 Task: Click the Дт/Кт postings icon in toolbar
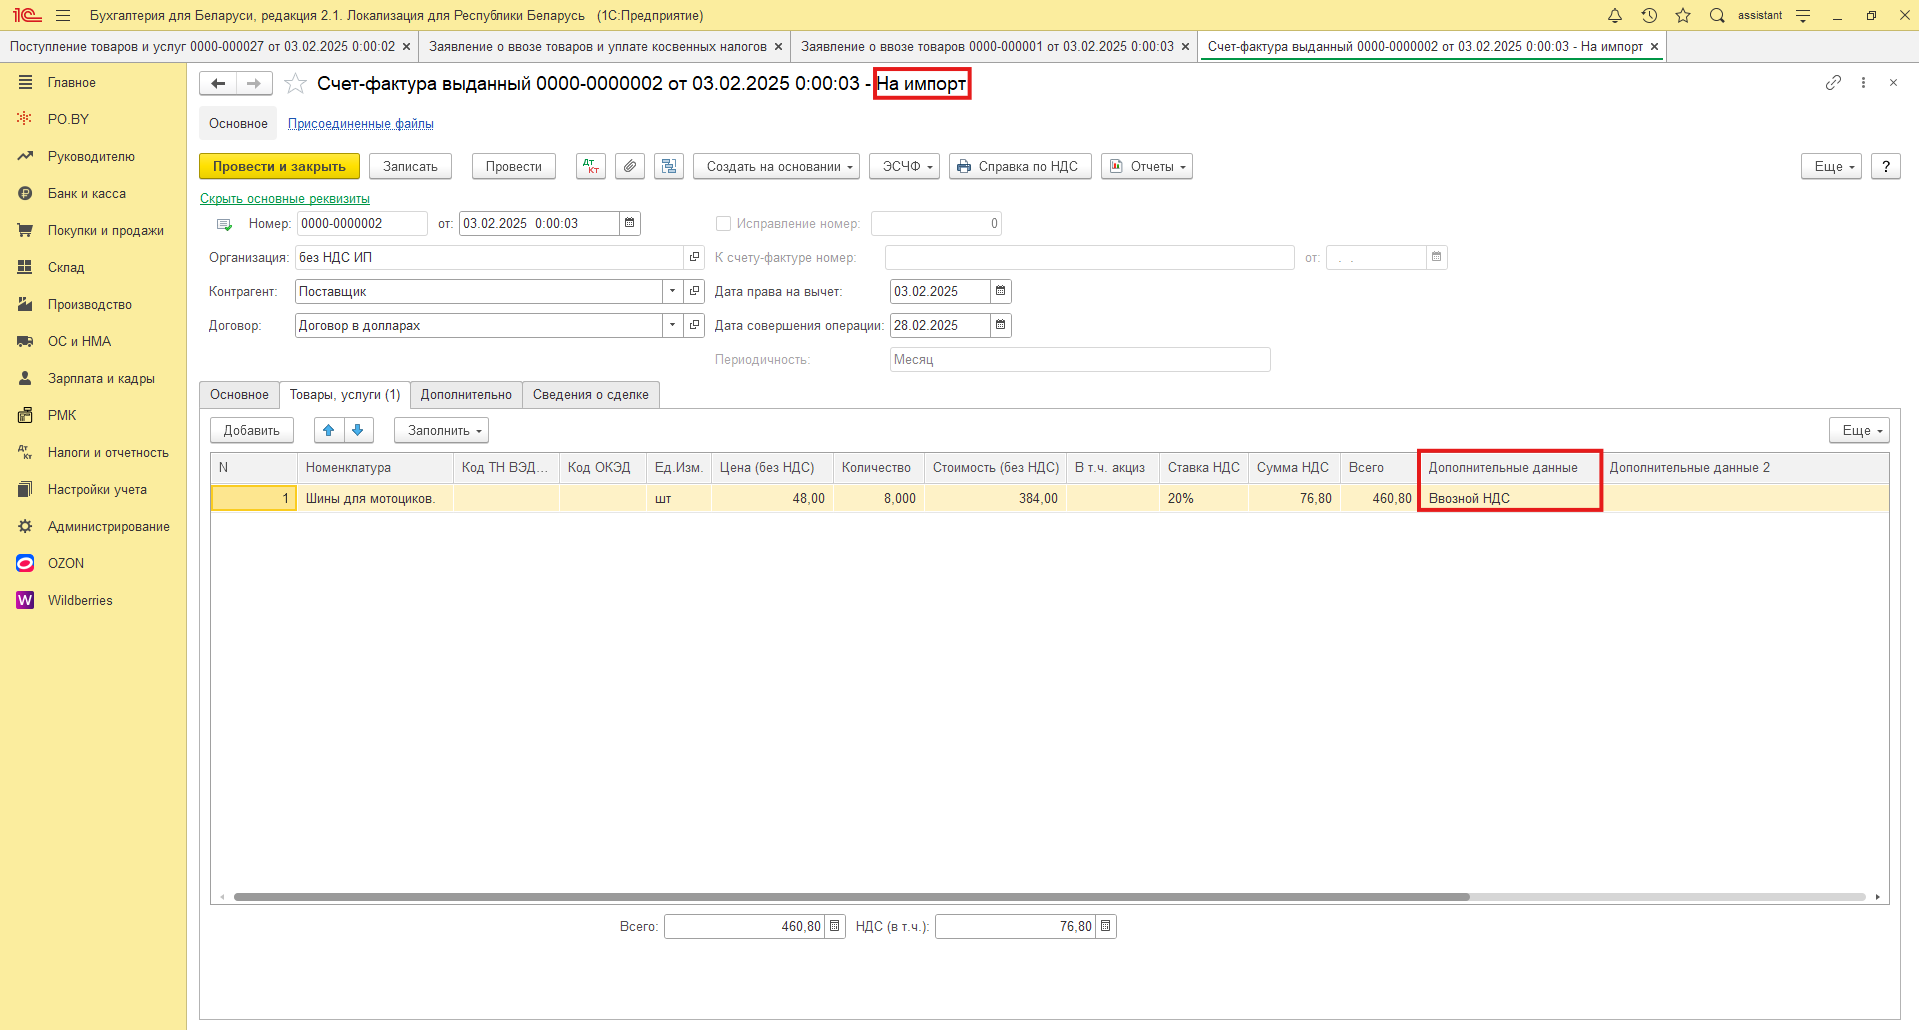click(x=591, y=167)
